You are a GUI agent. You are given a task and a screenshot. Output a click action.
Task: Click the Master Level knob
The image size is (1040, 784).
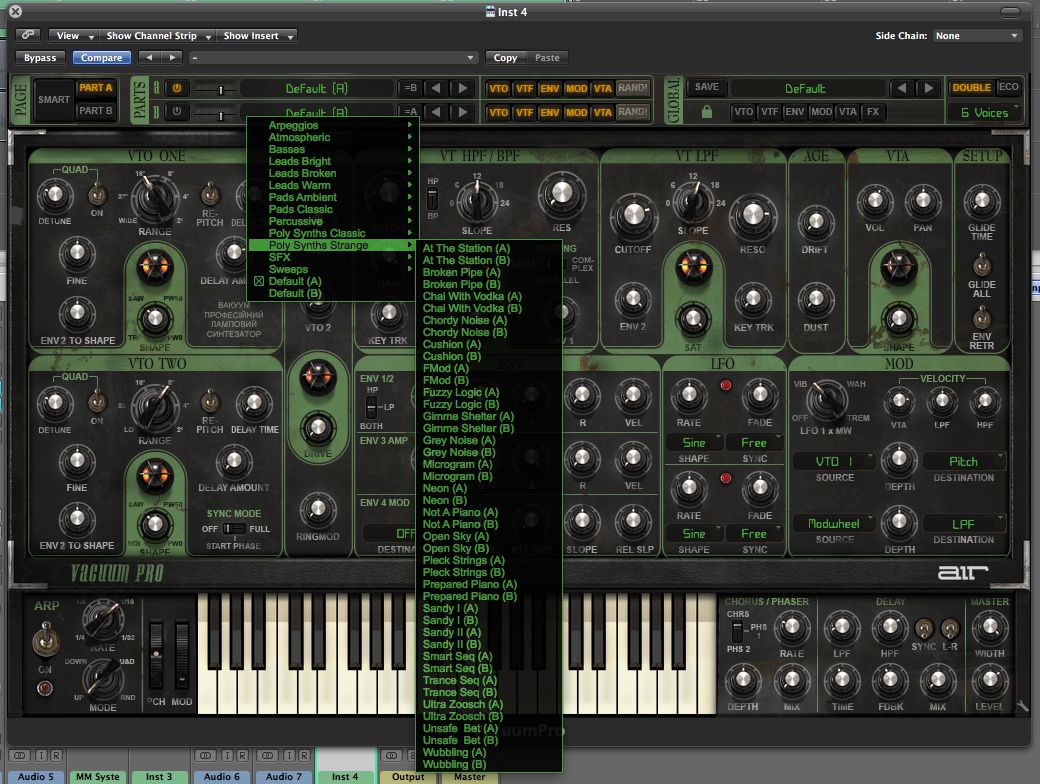coord(989,679)
